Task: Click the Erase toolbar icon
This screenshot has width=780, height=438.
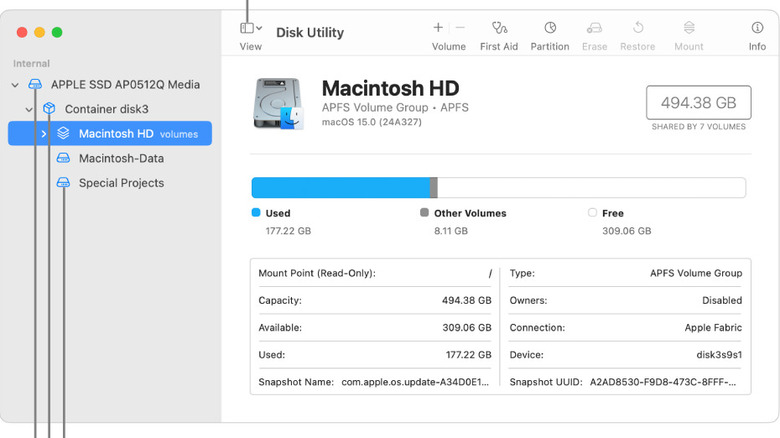Action: [x=594, y=27]
